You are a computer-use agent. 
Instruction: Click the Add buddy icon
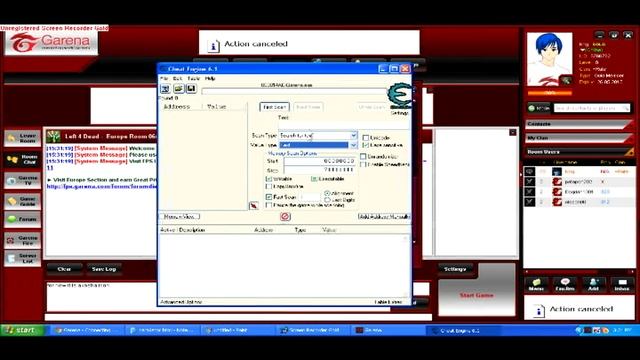tap(593, 284)
